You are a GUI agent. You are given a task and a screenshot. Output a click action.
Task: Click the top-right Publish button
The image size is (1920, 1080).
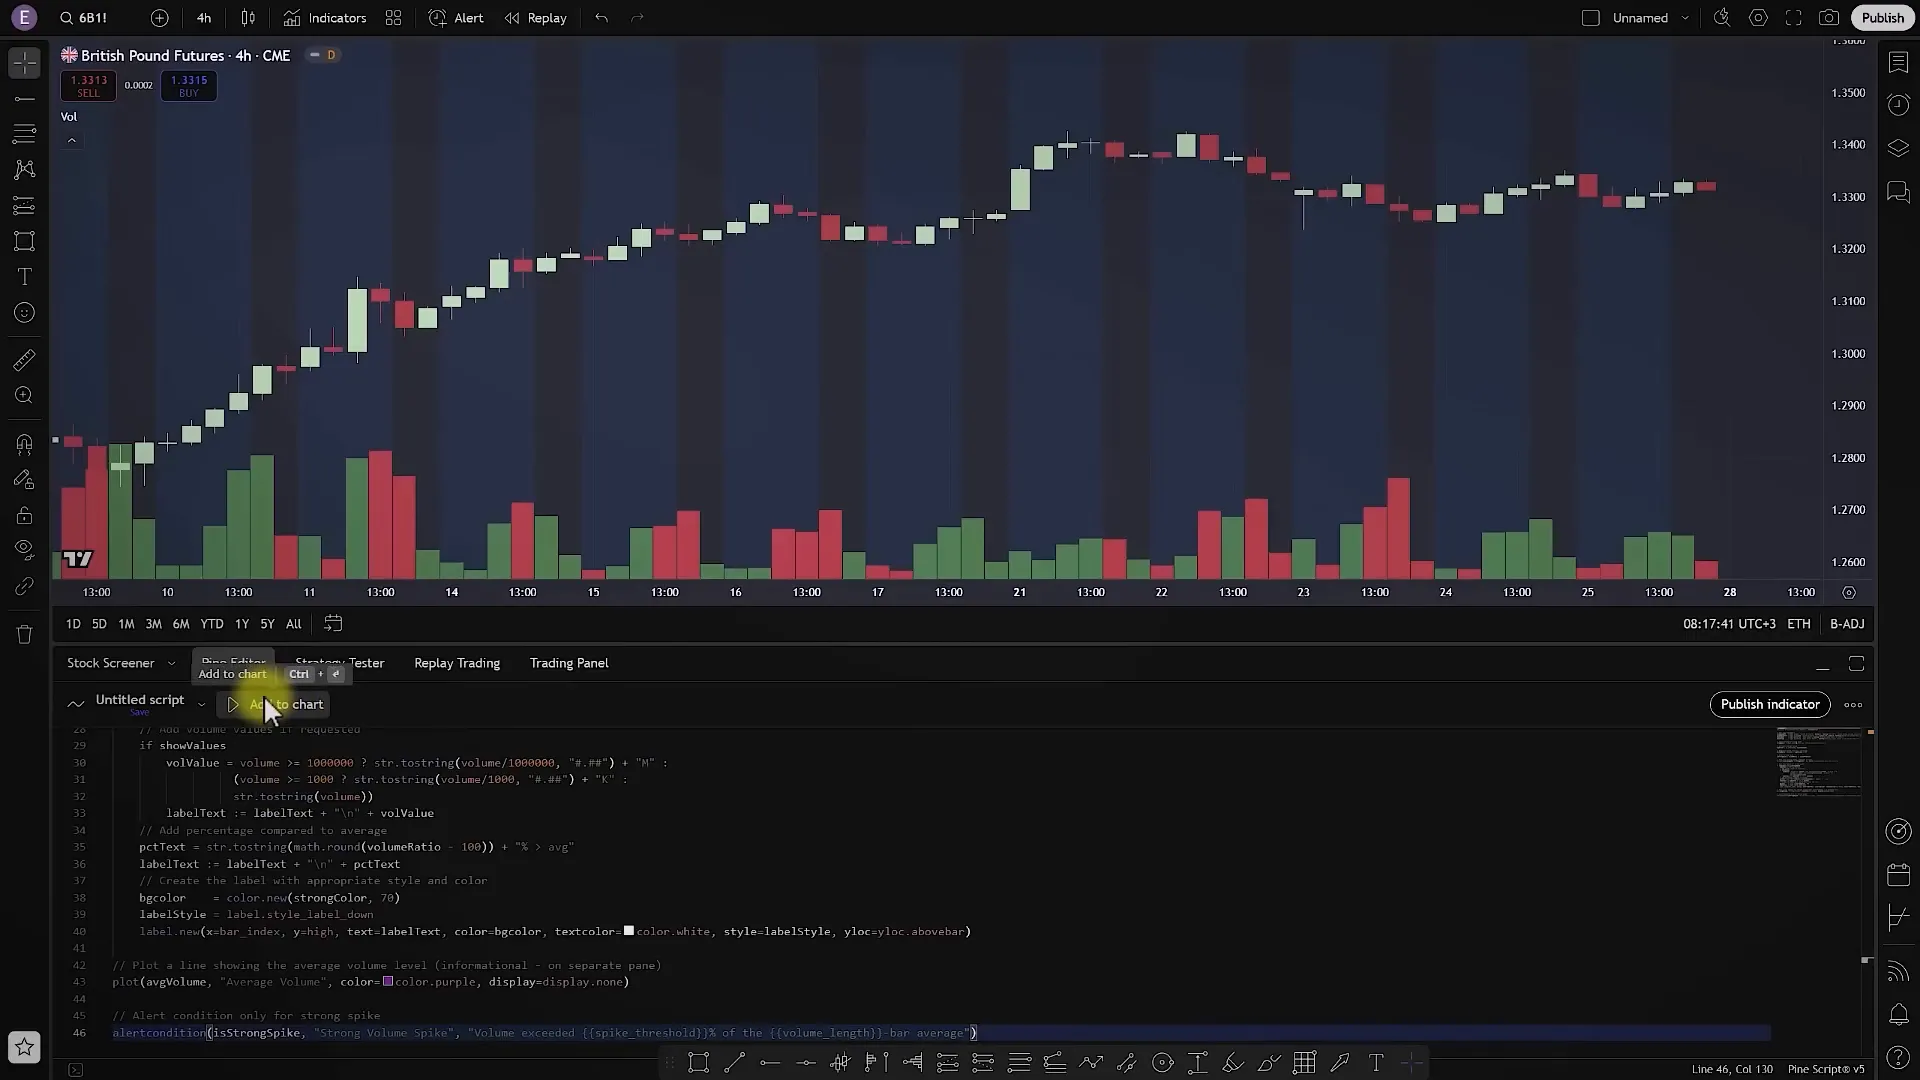[1883, 18]
